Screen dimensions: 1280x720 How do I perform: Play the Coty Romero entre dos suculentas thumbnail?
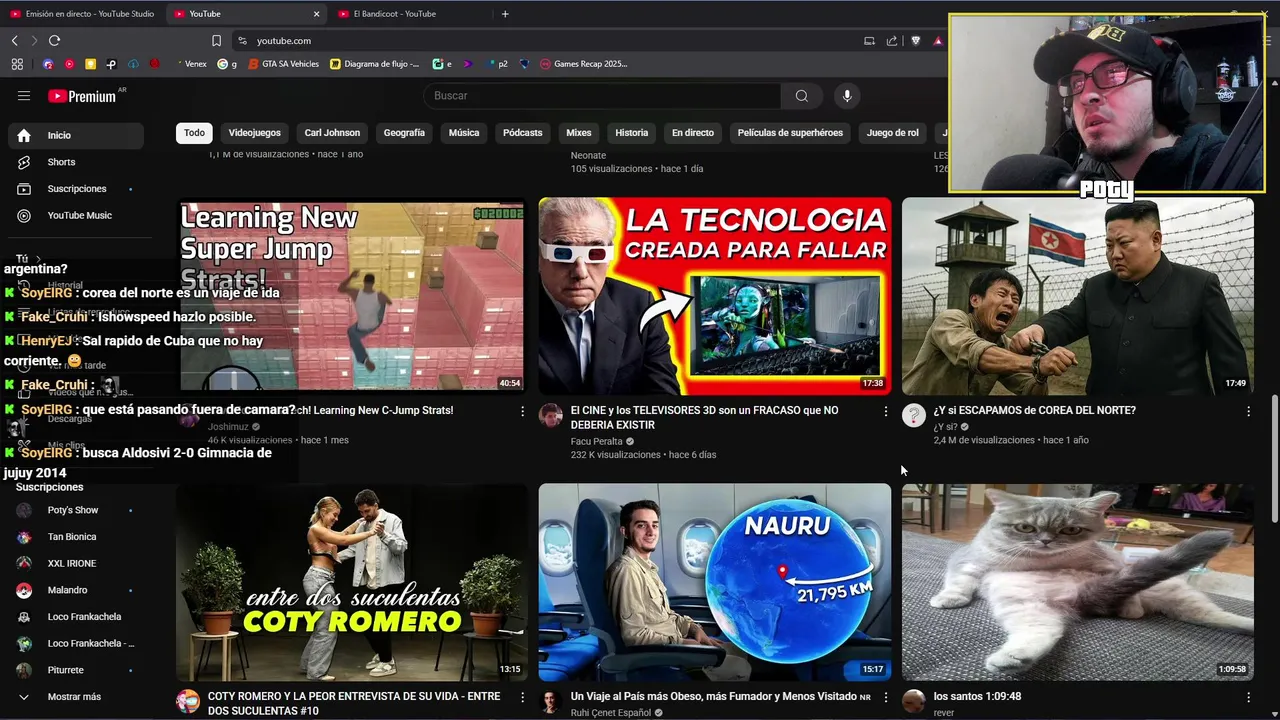(x=351, y=582)
